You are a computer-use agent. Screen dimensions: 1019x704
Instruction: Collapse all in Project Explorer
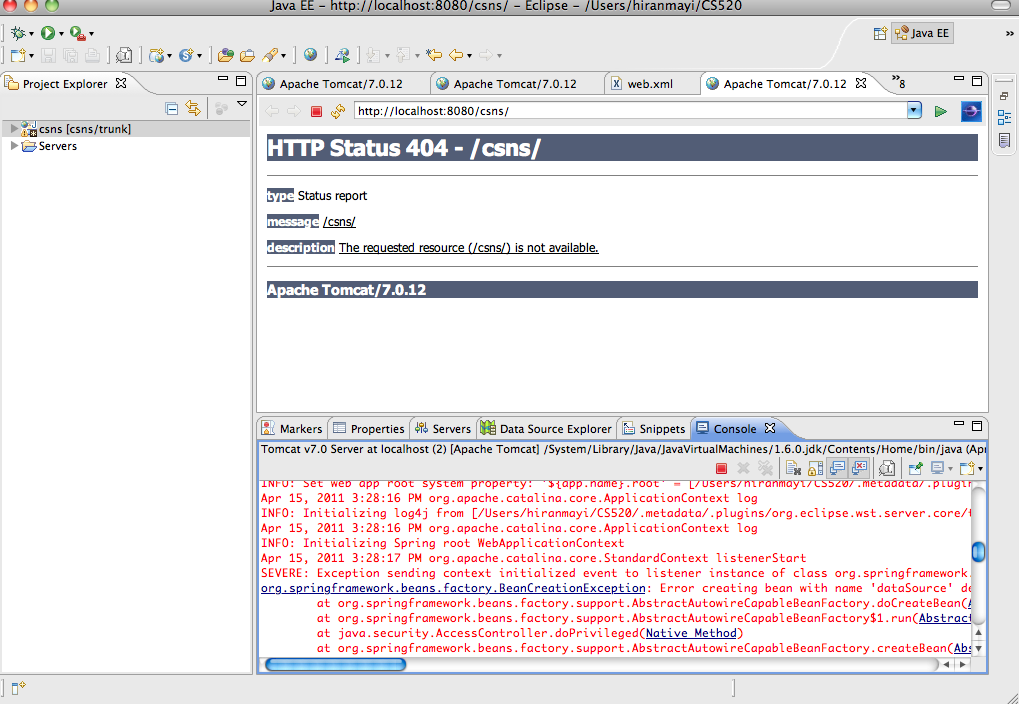click(172, 109)
